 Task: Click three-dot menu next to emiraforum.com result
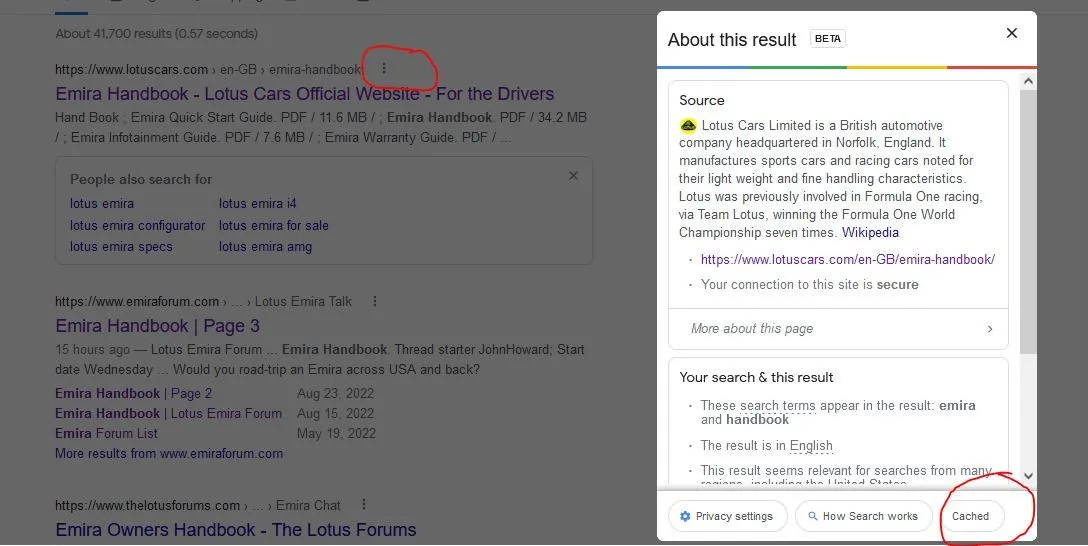click(375, 301)
